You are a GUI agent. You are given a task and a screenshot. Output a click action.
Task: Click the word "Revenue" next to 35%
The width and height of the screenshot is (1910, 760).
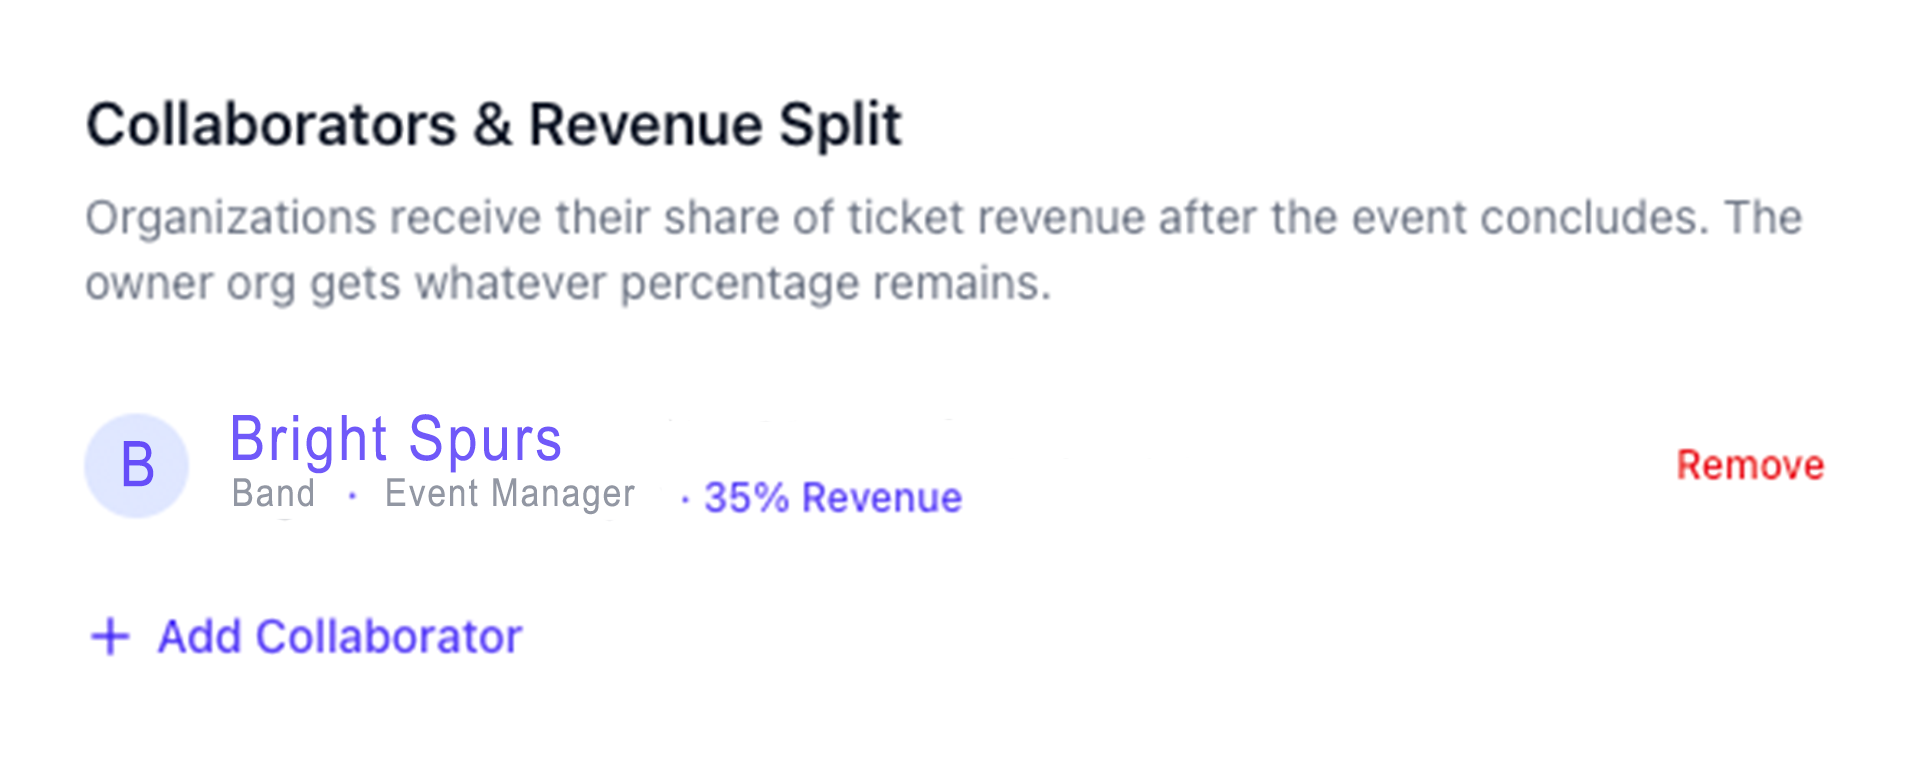(x=881, y=498)
